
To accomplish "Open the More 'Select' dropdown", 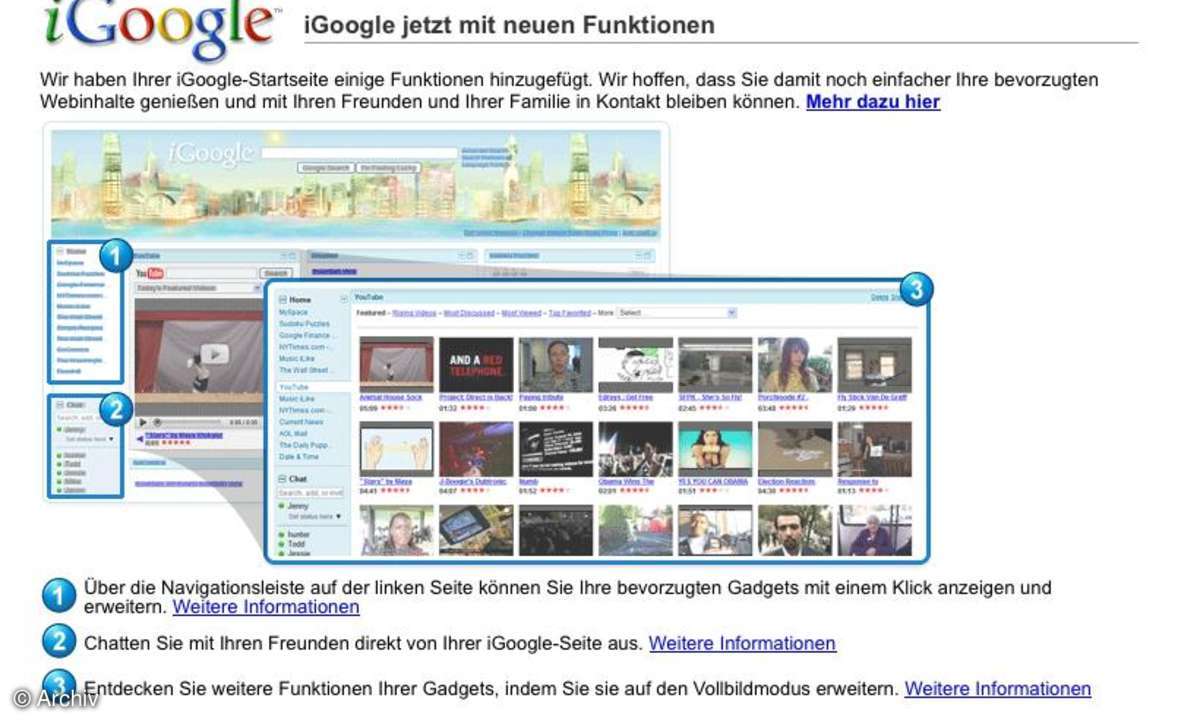I will coord(676,313).
